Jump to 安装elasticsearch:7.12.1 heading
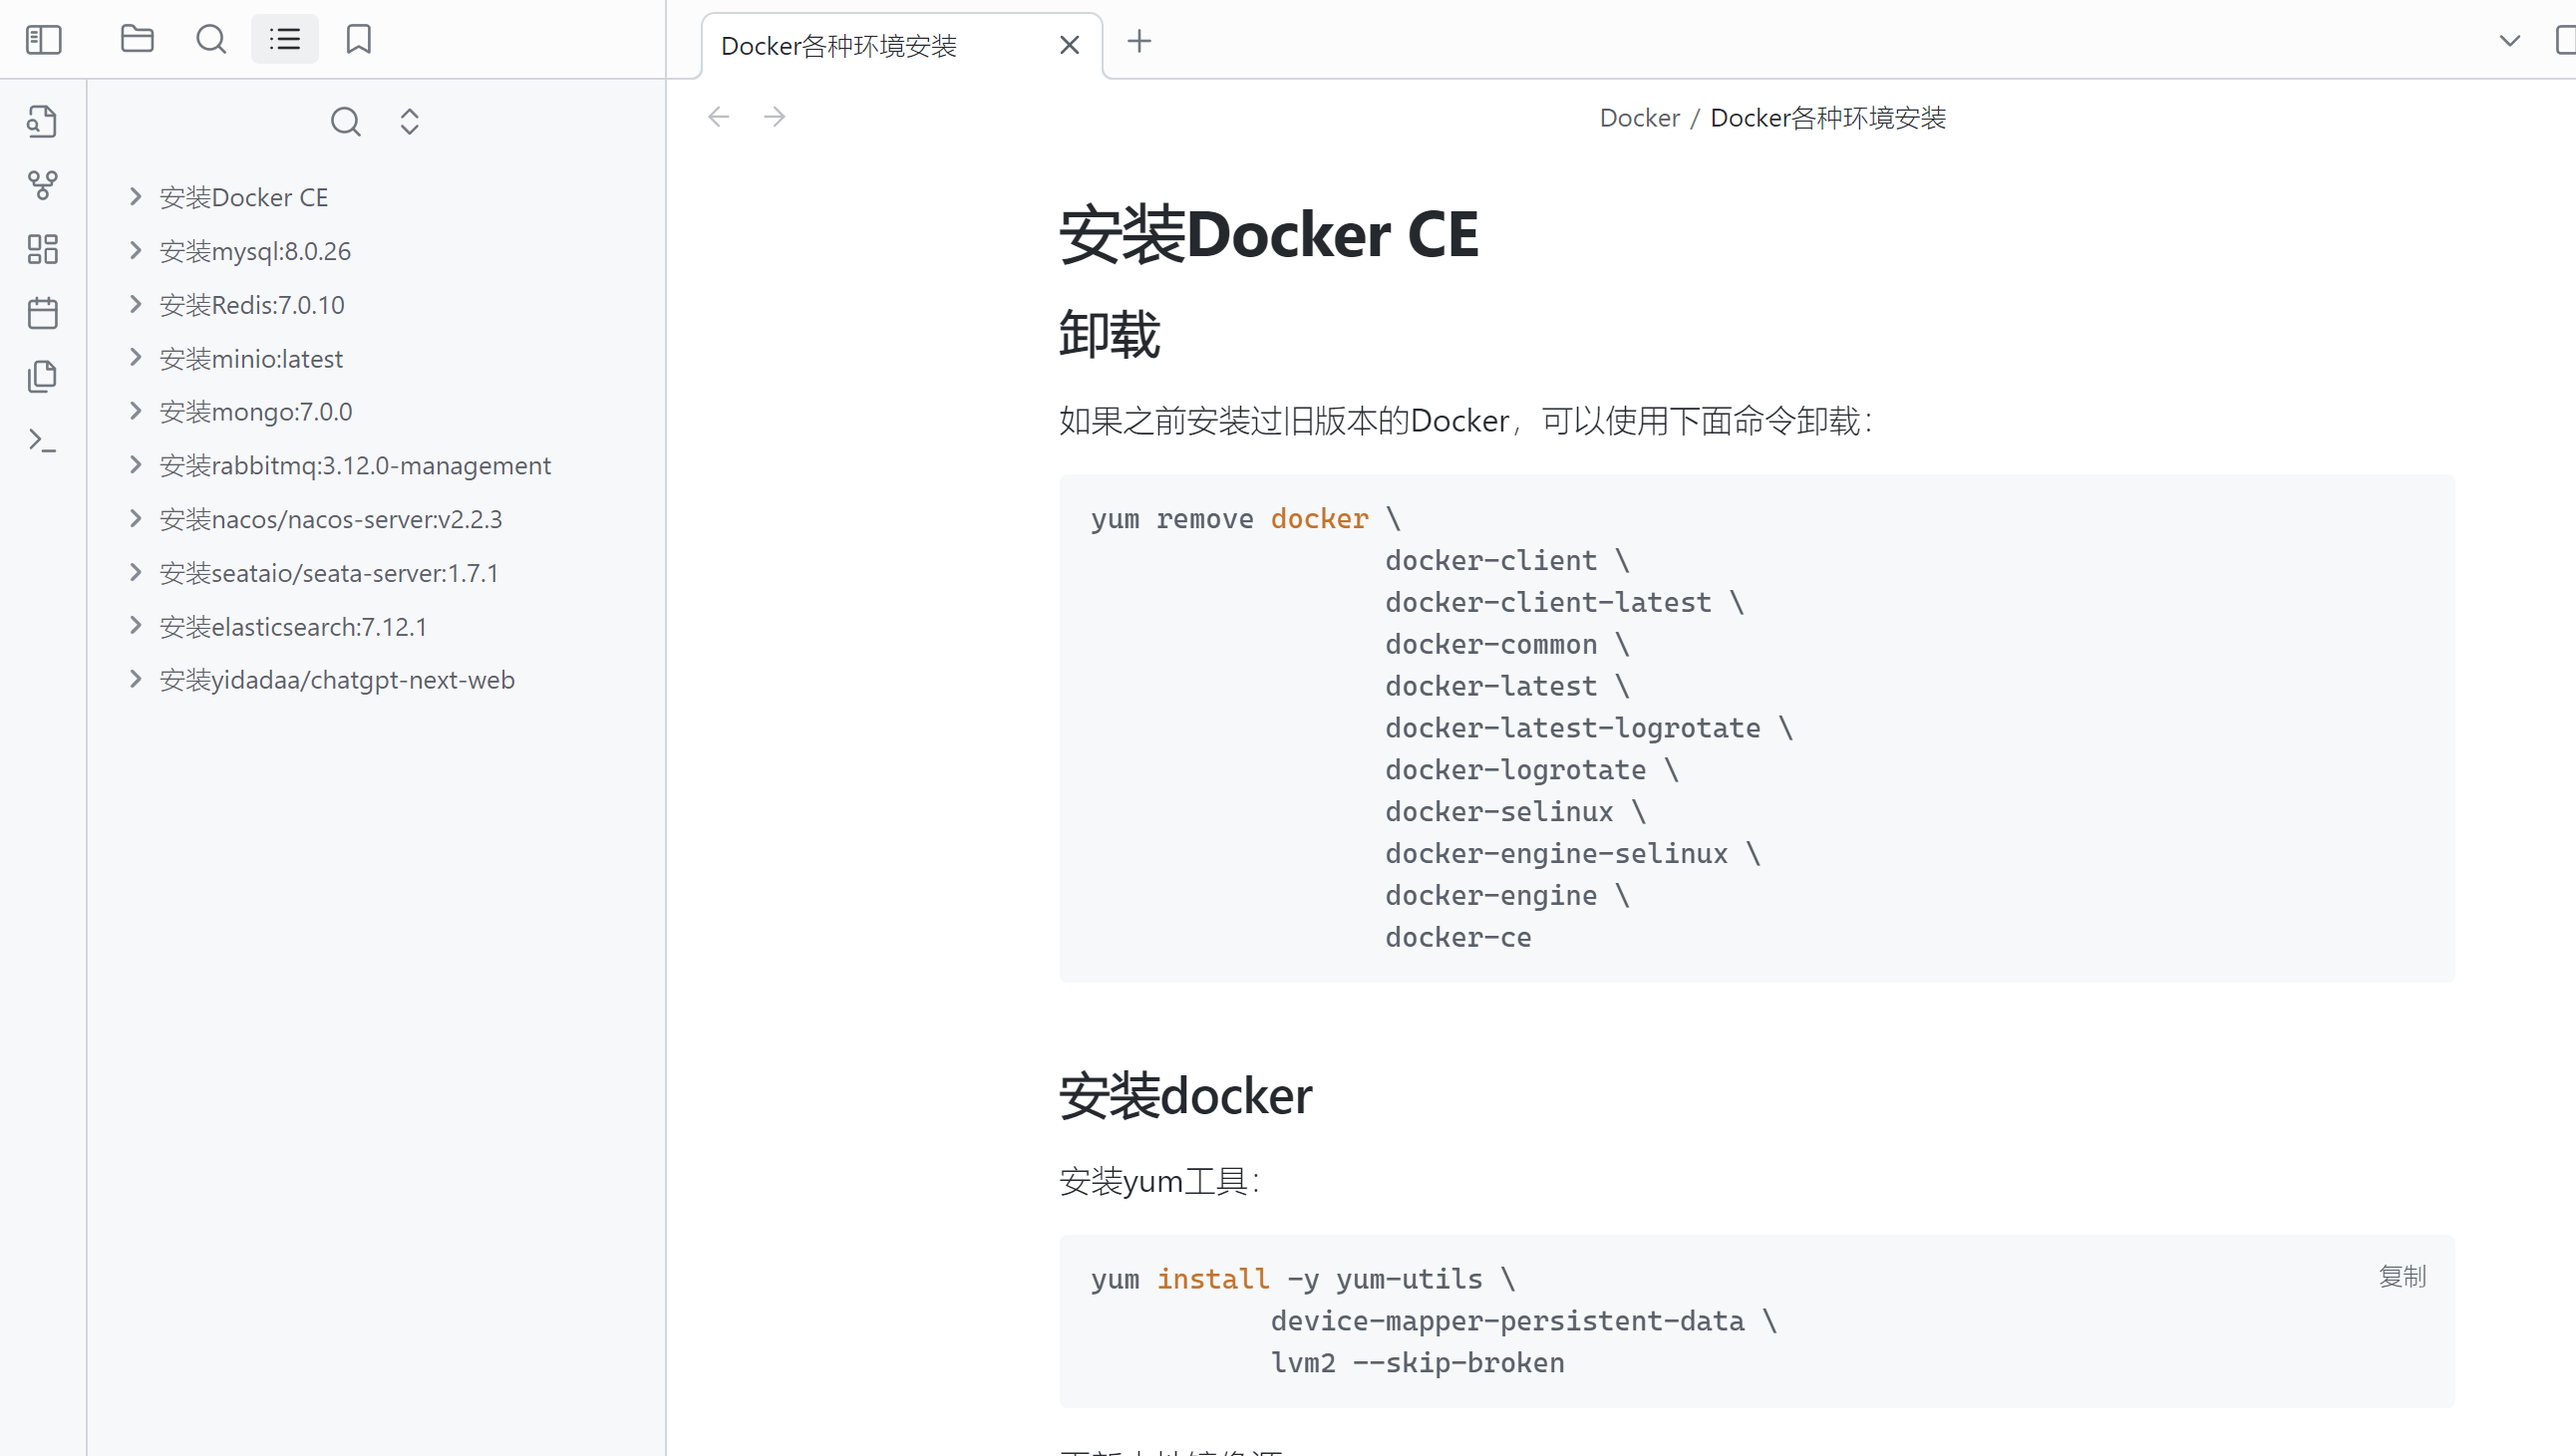Screen dimensions: 2576x1456 point(293,626)
